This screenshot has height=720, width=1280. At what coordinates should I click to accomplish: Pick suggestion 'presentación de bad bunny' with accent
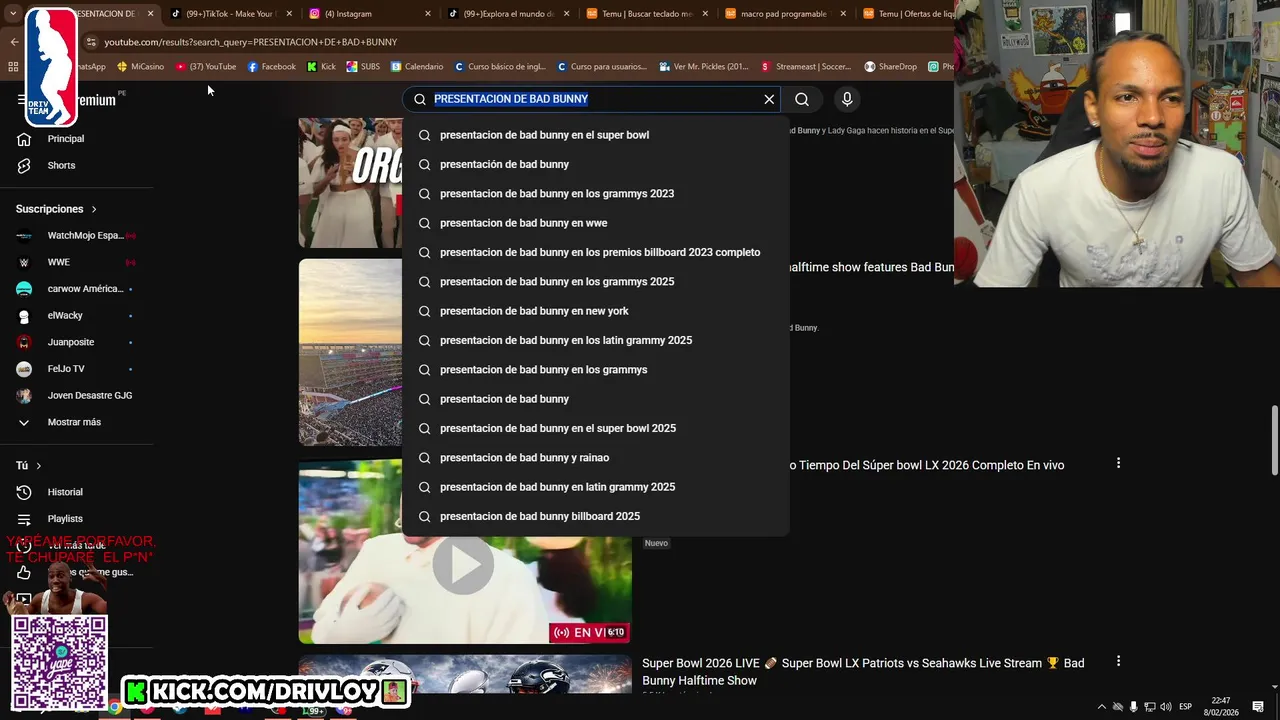(596, 164)
